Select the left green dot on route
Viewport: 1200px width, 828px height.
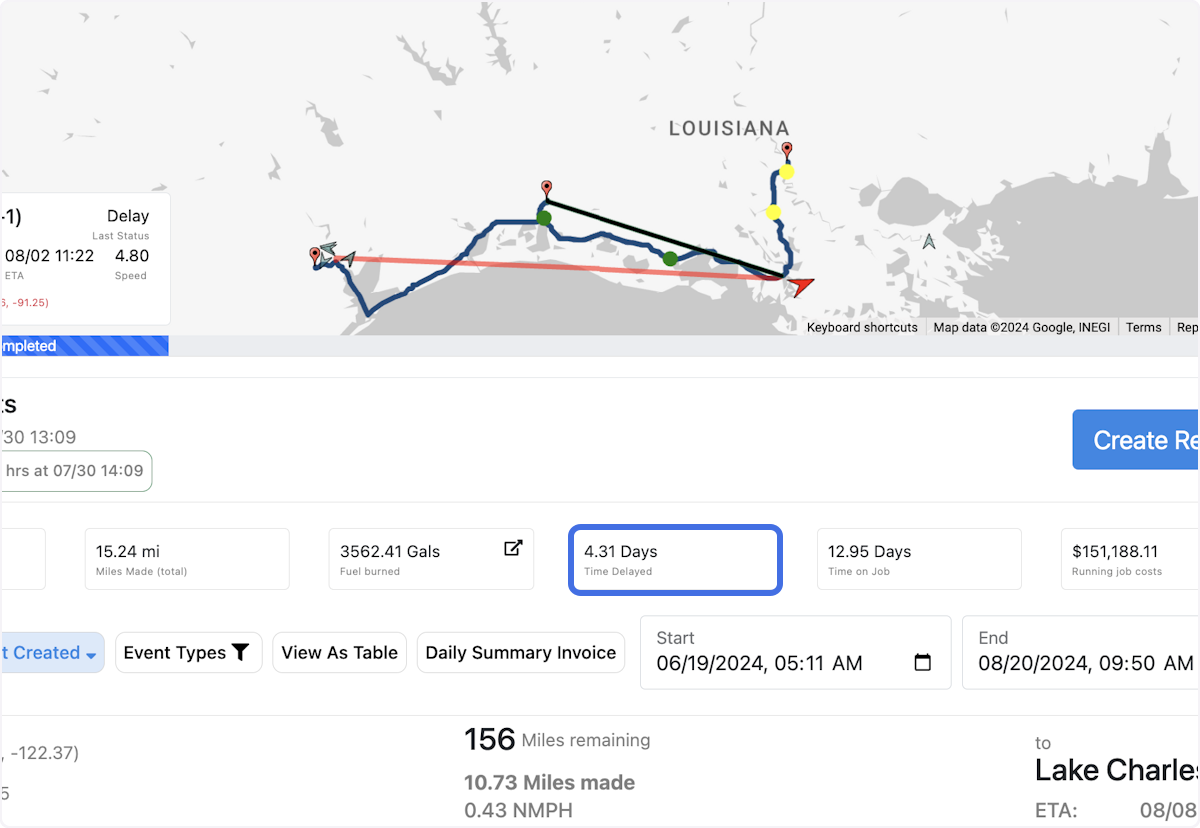pyautogui.click(x=544, y=217)
